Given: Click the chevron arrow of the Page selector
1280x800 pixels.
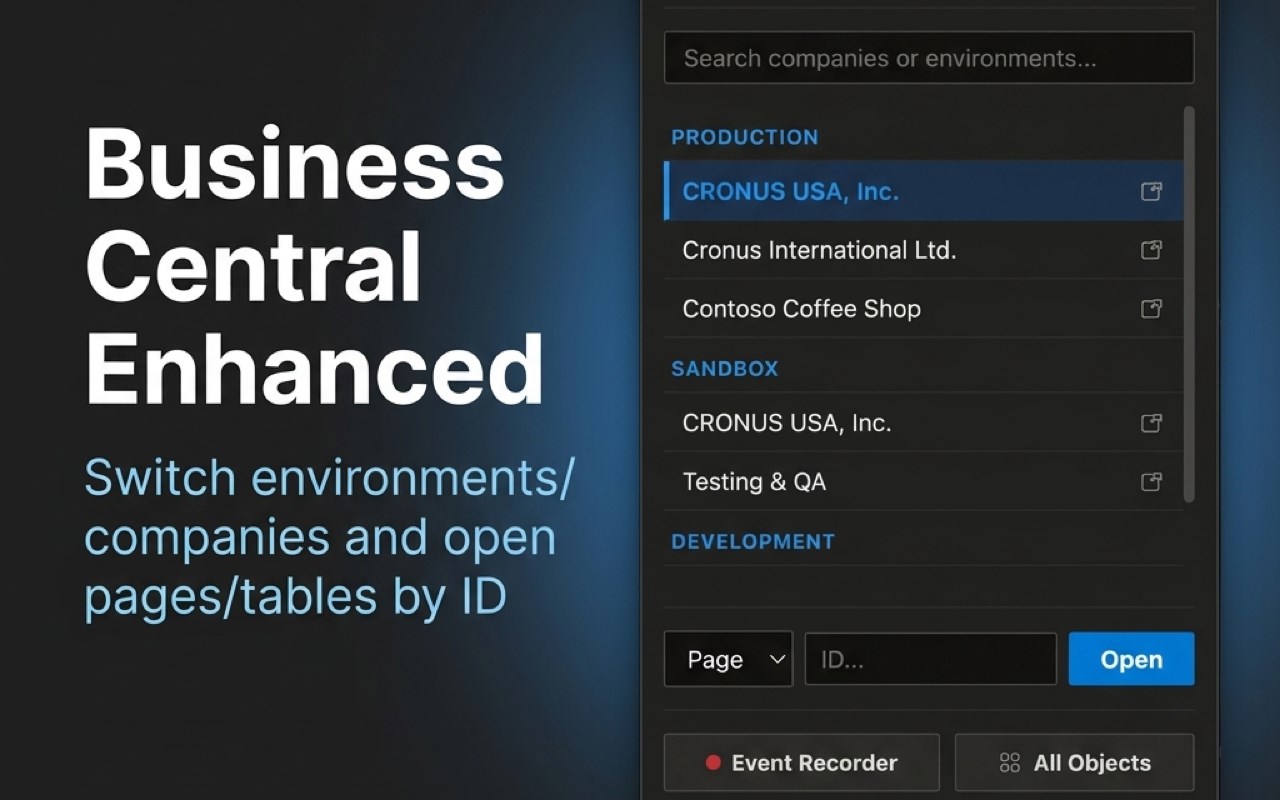Looking at the screenshot, I should coord(777,659).
